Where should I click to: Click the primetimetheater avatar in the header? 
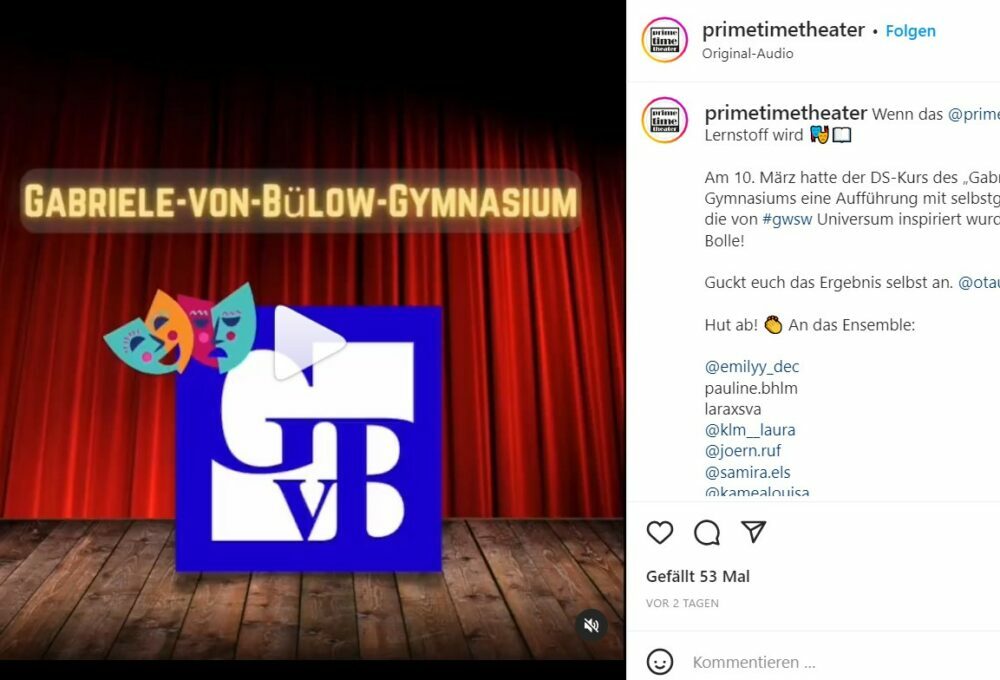click(665, 40)
